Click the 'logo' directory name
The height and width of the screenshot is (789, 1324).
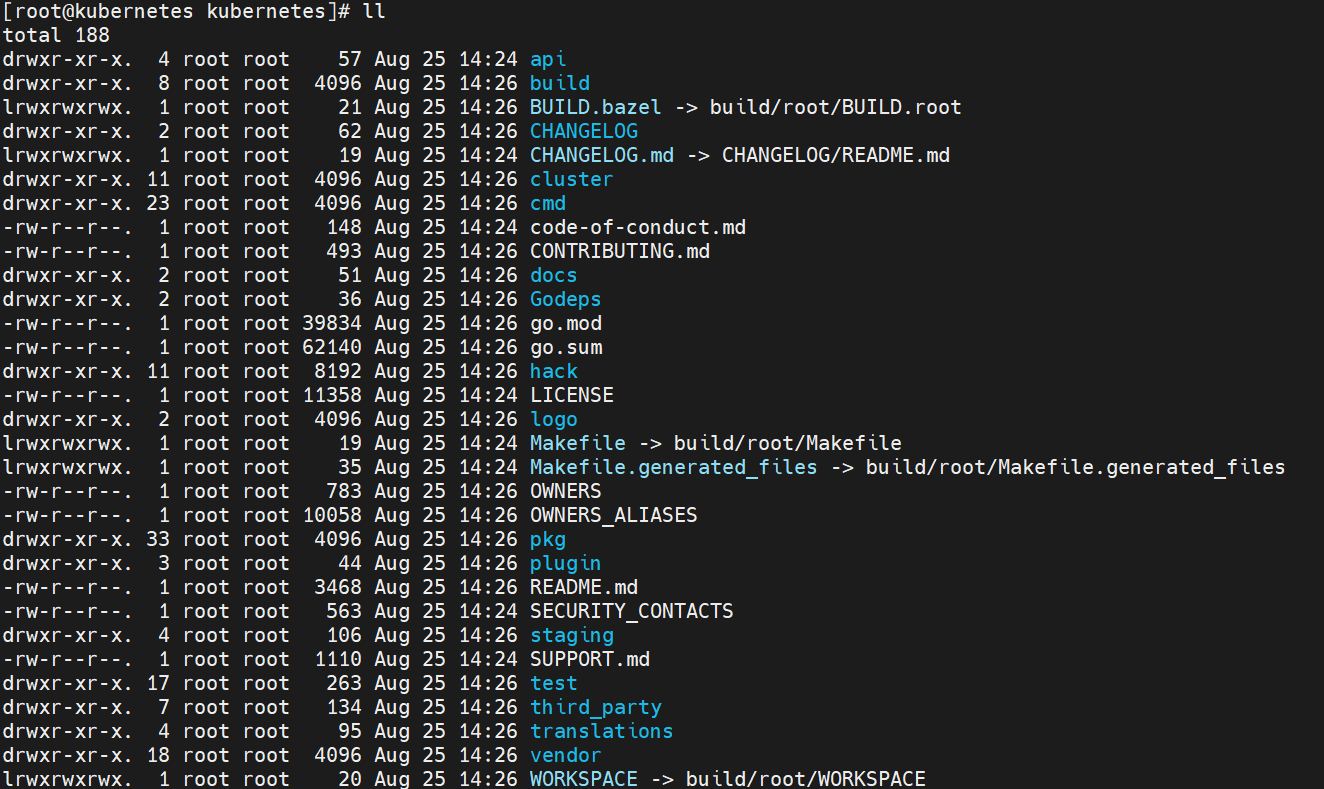[554, 419]
